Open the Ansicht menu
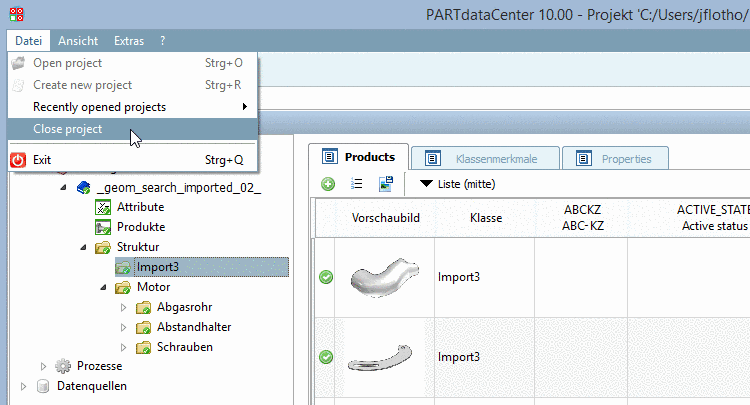This screenshot has width=750, height=405. click(x=78, y=41)
